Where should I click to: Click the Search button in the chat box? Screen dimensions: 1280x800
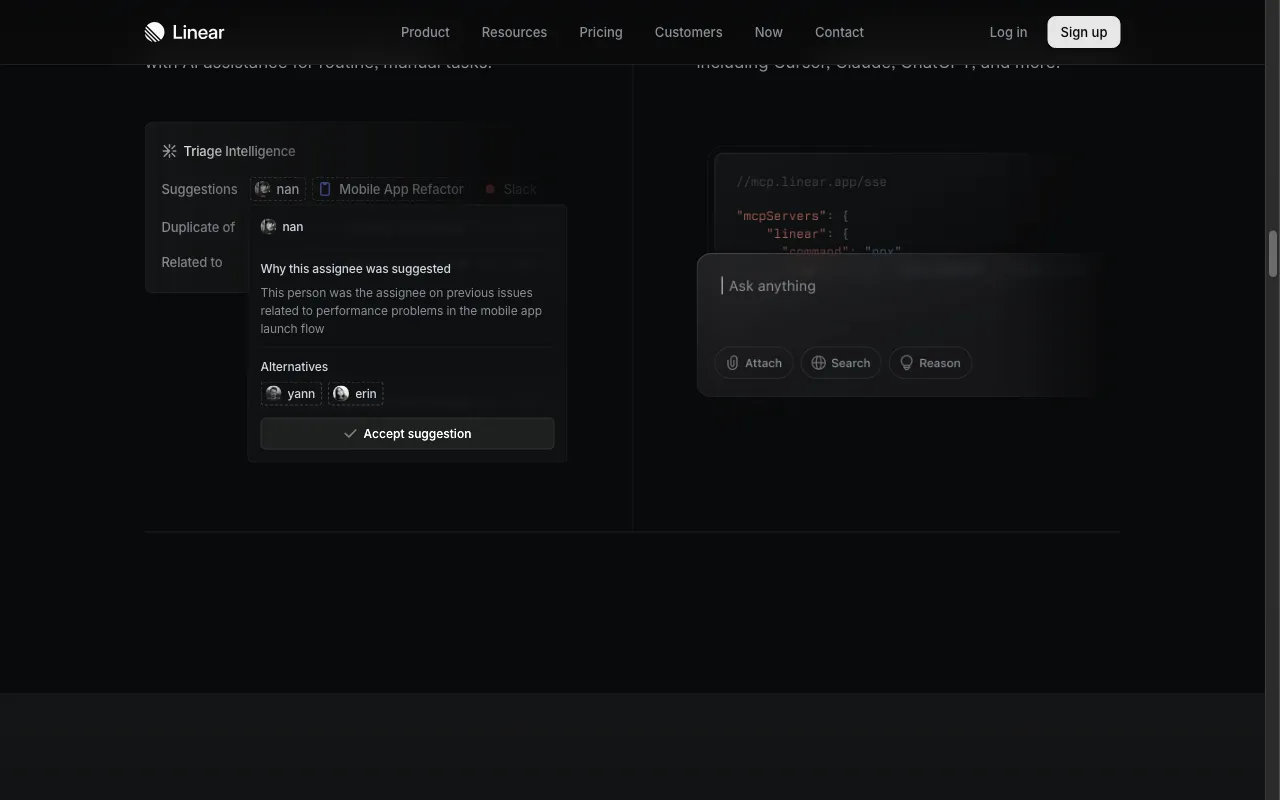point(841,363)
